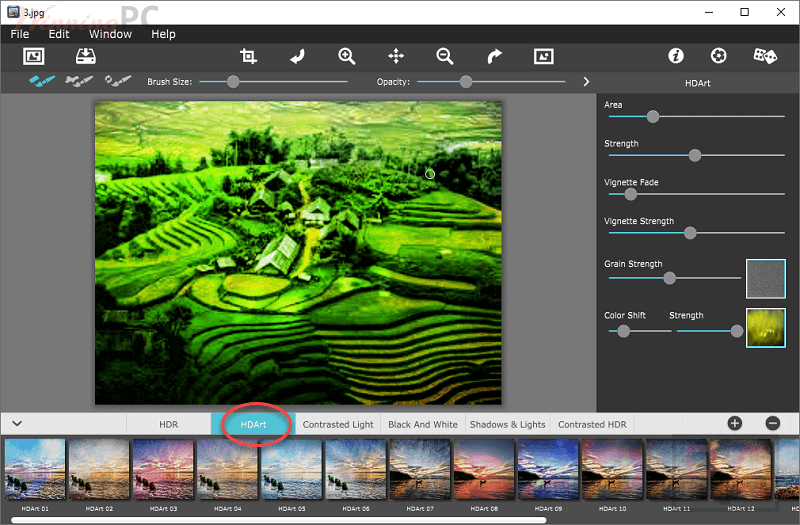This screenshot has width=800, height=525.
Task: Switch to Black And White tab
Action: point(423,424)
